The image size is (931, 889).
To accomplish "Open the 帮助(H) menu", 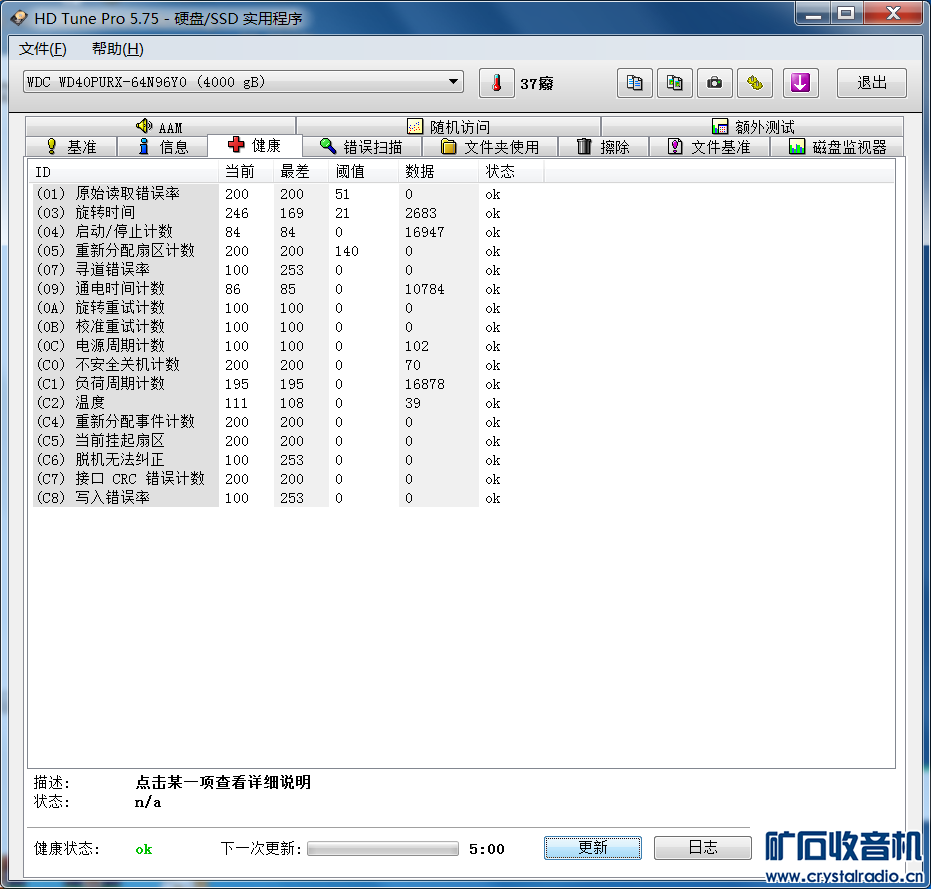I will (x=118, y=49).
